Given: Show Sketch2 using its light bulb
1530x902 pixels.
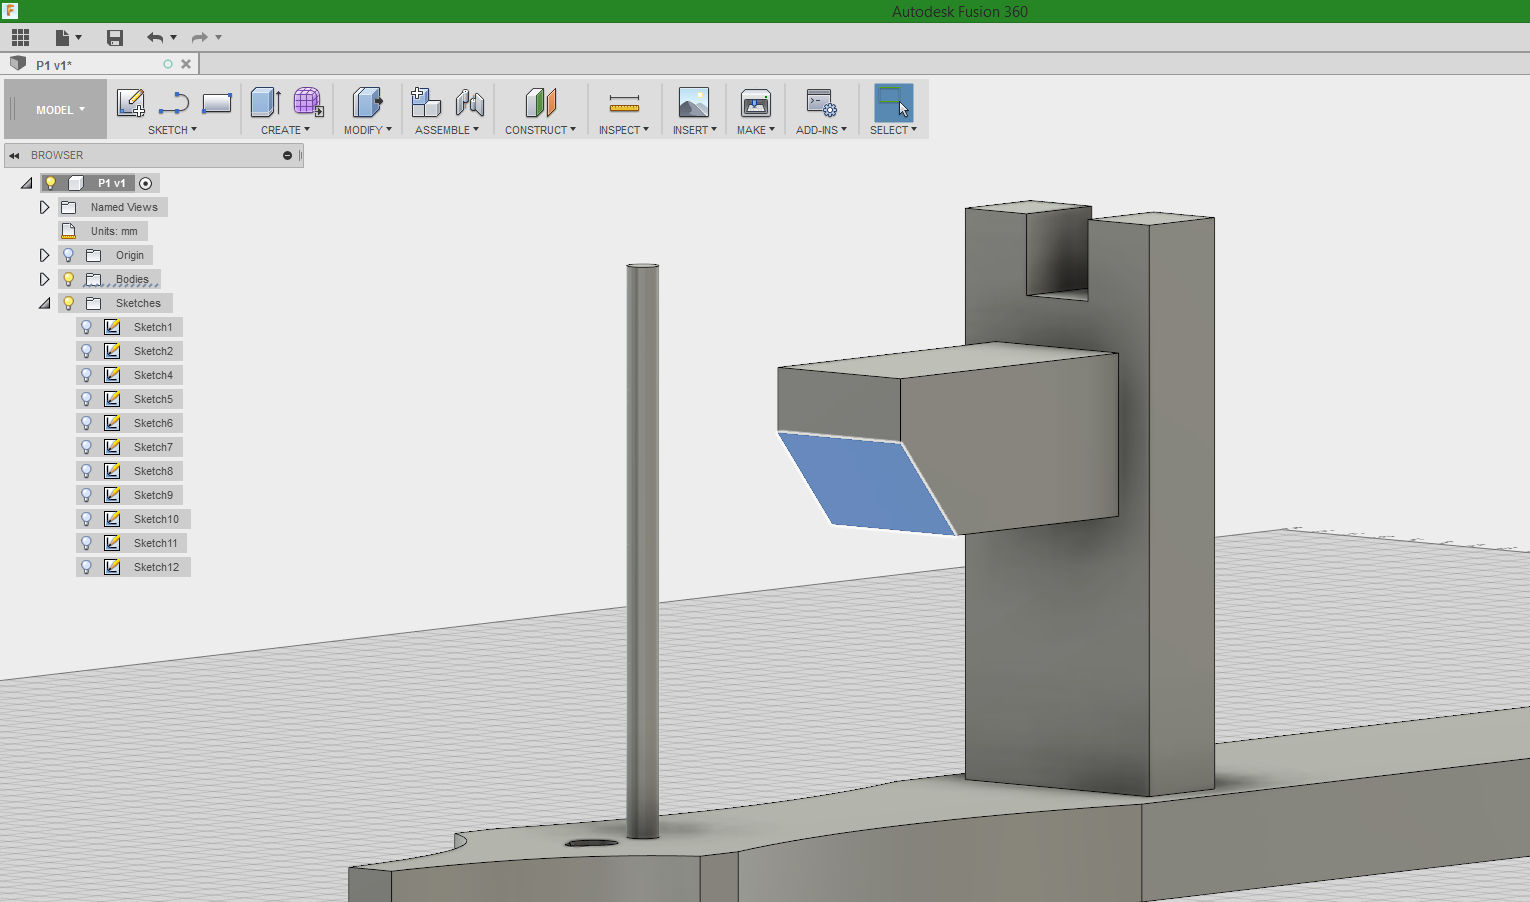Looking at the screenshot, I should 87,351.
